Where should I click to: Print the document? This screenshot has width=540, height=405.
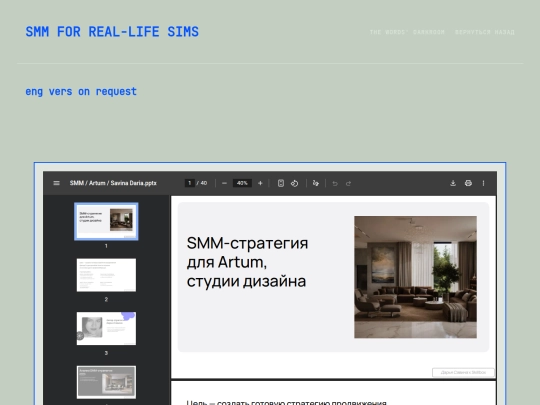click(x=468, y=183)
